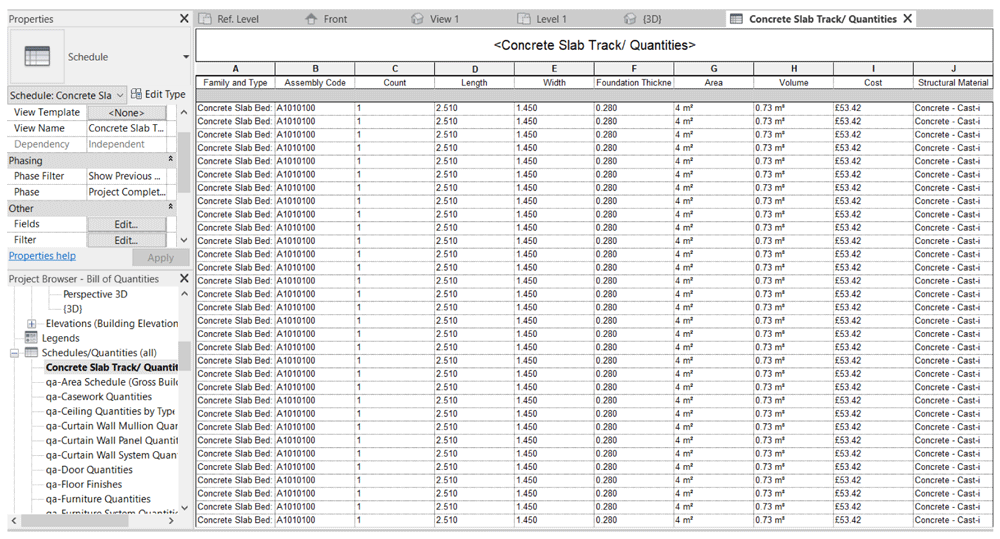The width and height of the screenshot is (1000, 539).
Task: Open the View 1 3D tab
Action: 436,19
